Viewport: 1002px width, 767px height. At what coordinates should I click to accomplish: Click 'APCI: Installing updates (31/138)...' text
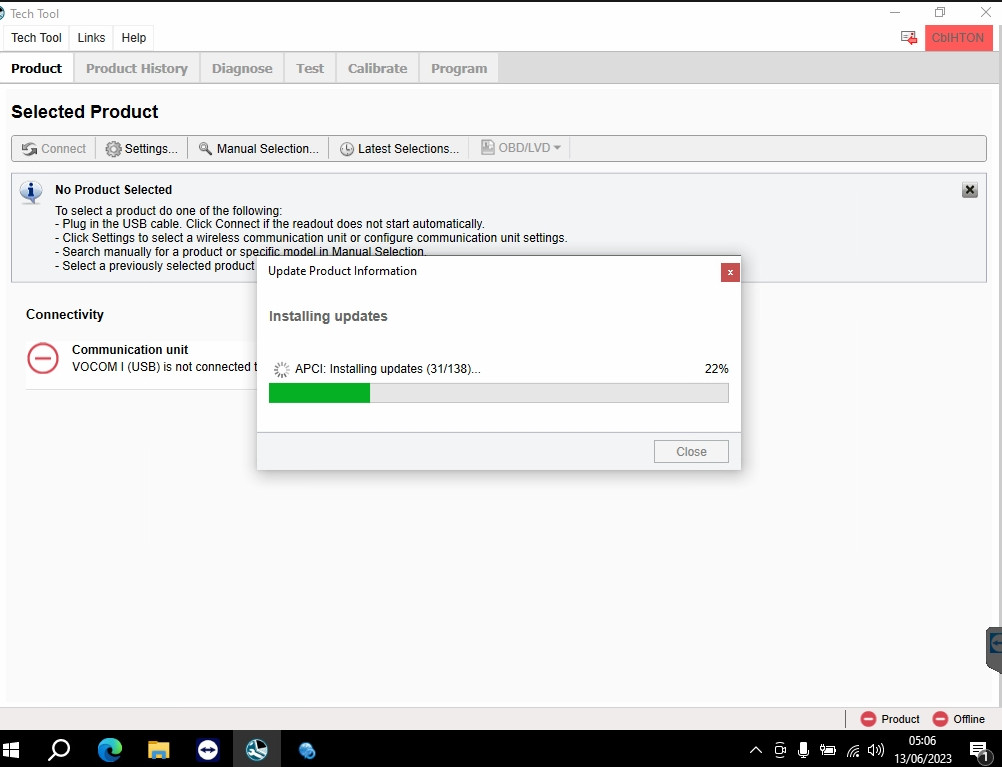pyautogui.click(x=388, y=369)
